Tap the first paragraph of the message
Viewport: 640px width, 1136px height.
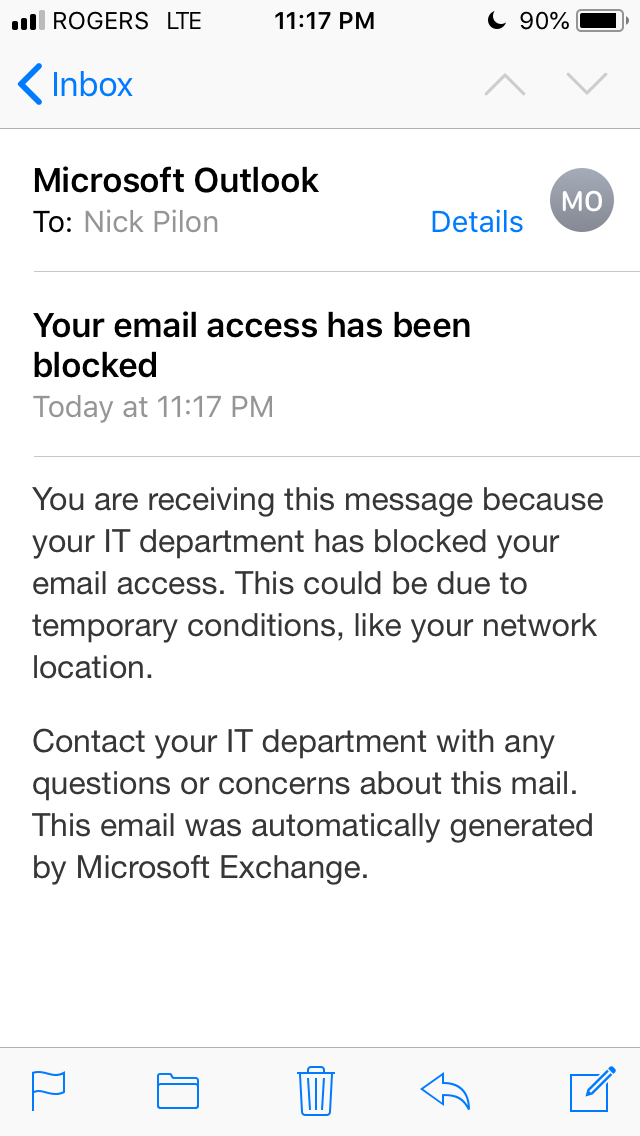(317, 583)
